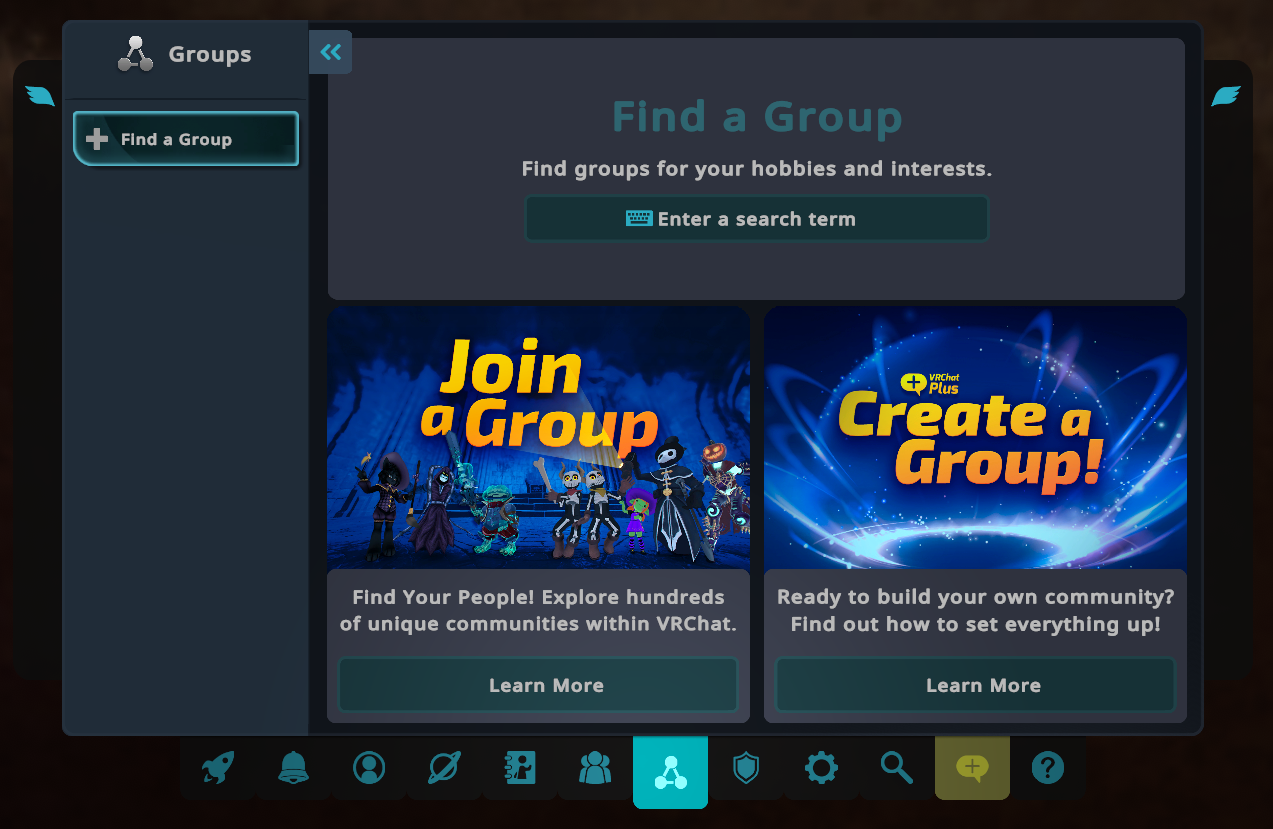Click the Groups header icon

pos(135,54)
